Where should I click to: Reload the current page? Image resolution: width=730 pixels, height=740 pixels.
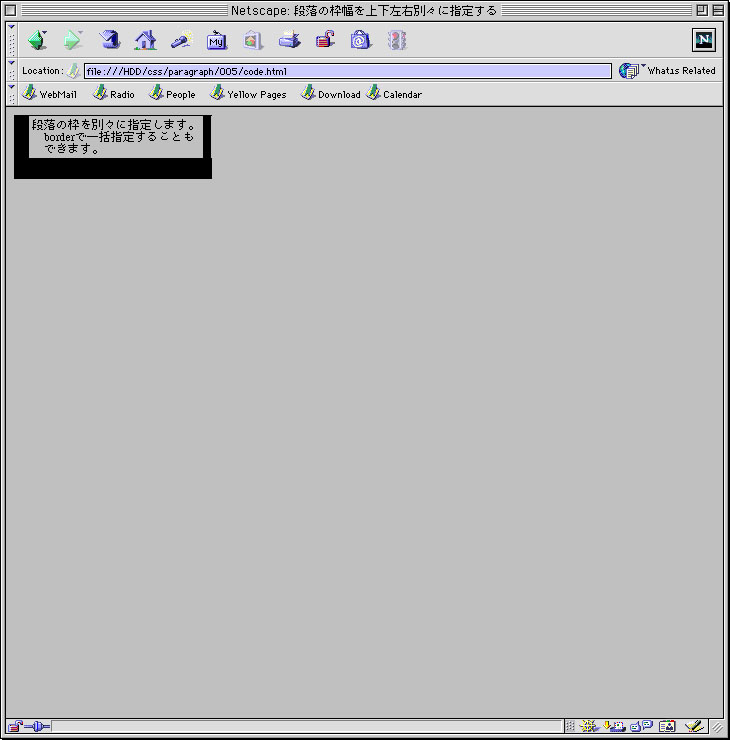tap(109, 41)
